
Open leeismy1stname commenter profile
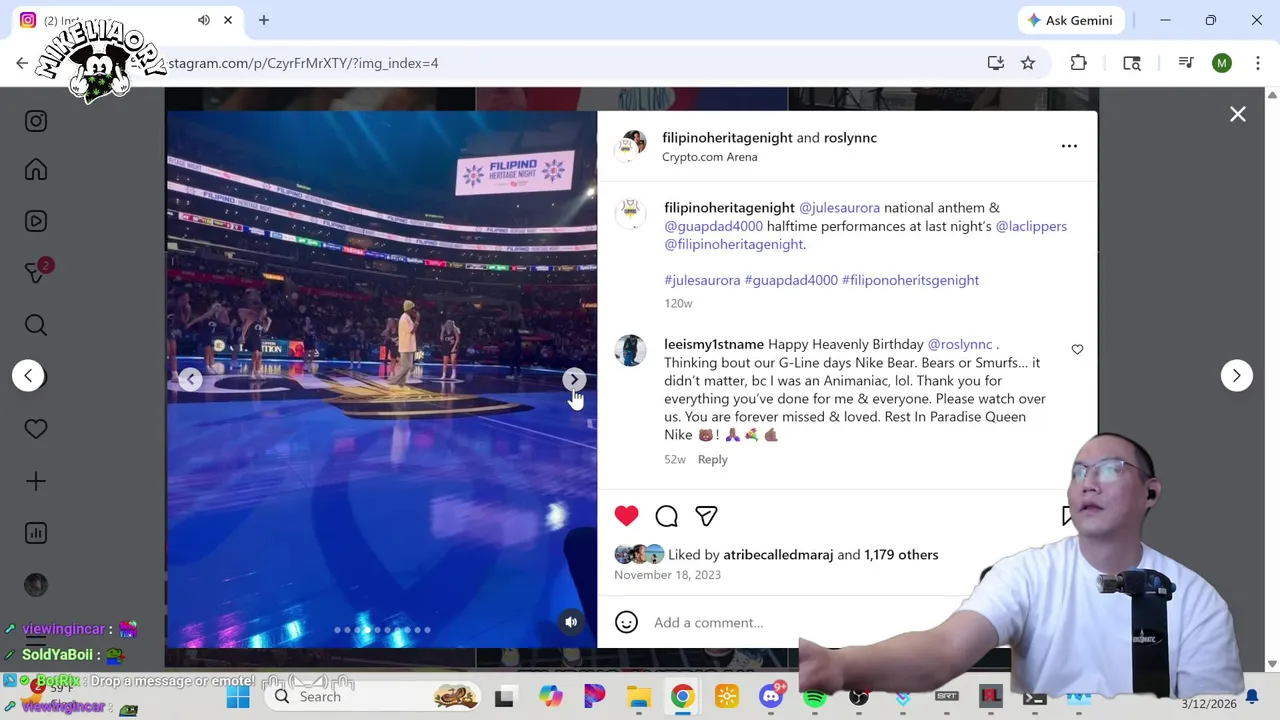(x=713, y=344)
